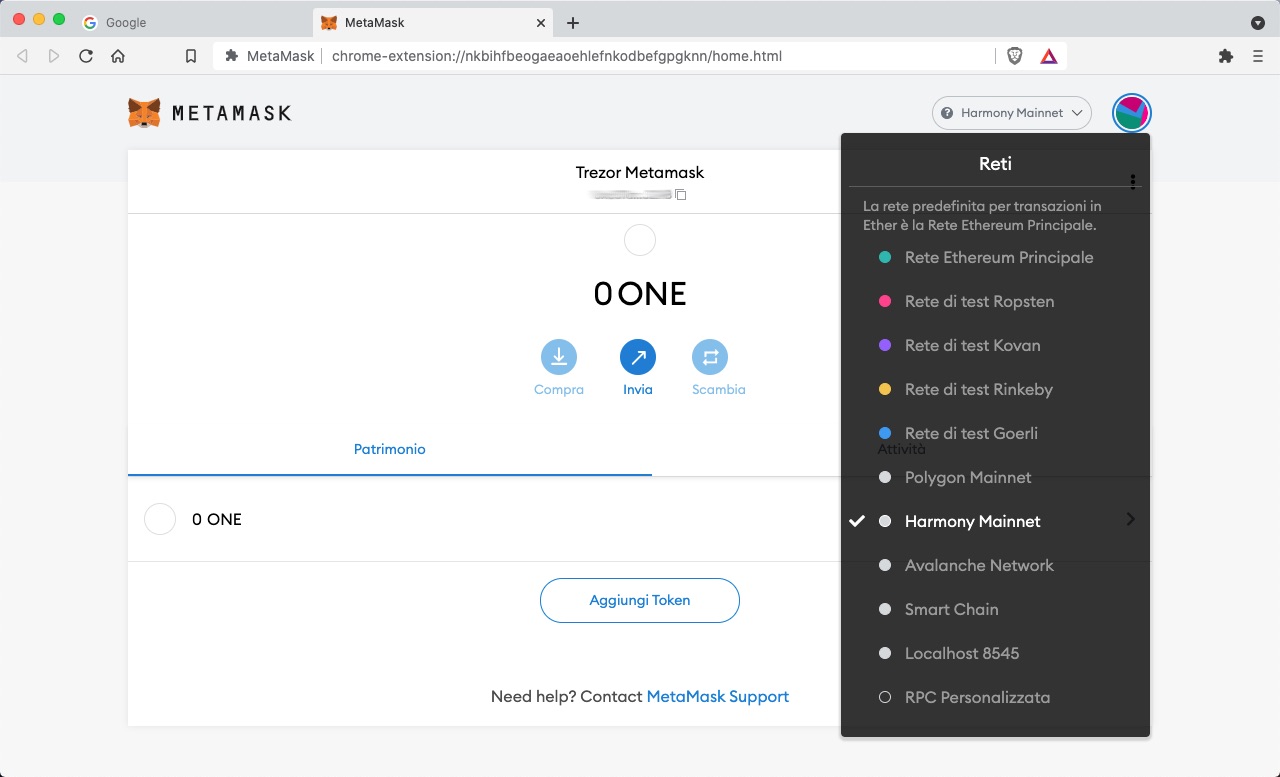Click the MetaMask fox logo
1280x777 pixels.
pyautogui.click(x=144, y=113)
